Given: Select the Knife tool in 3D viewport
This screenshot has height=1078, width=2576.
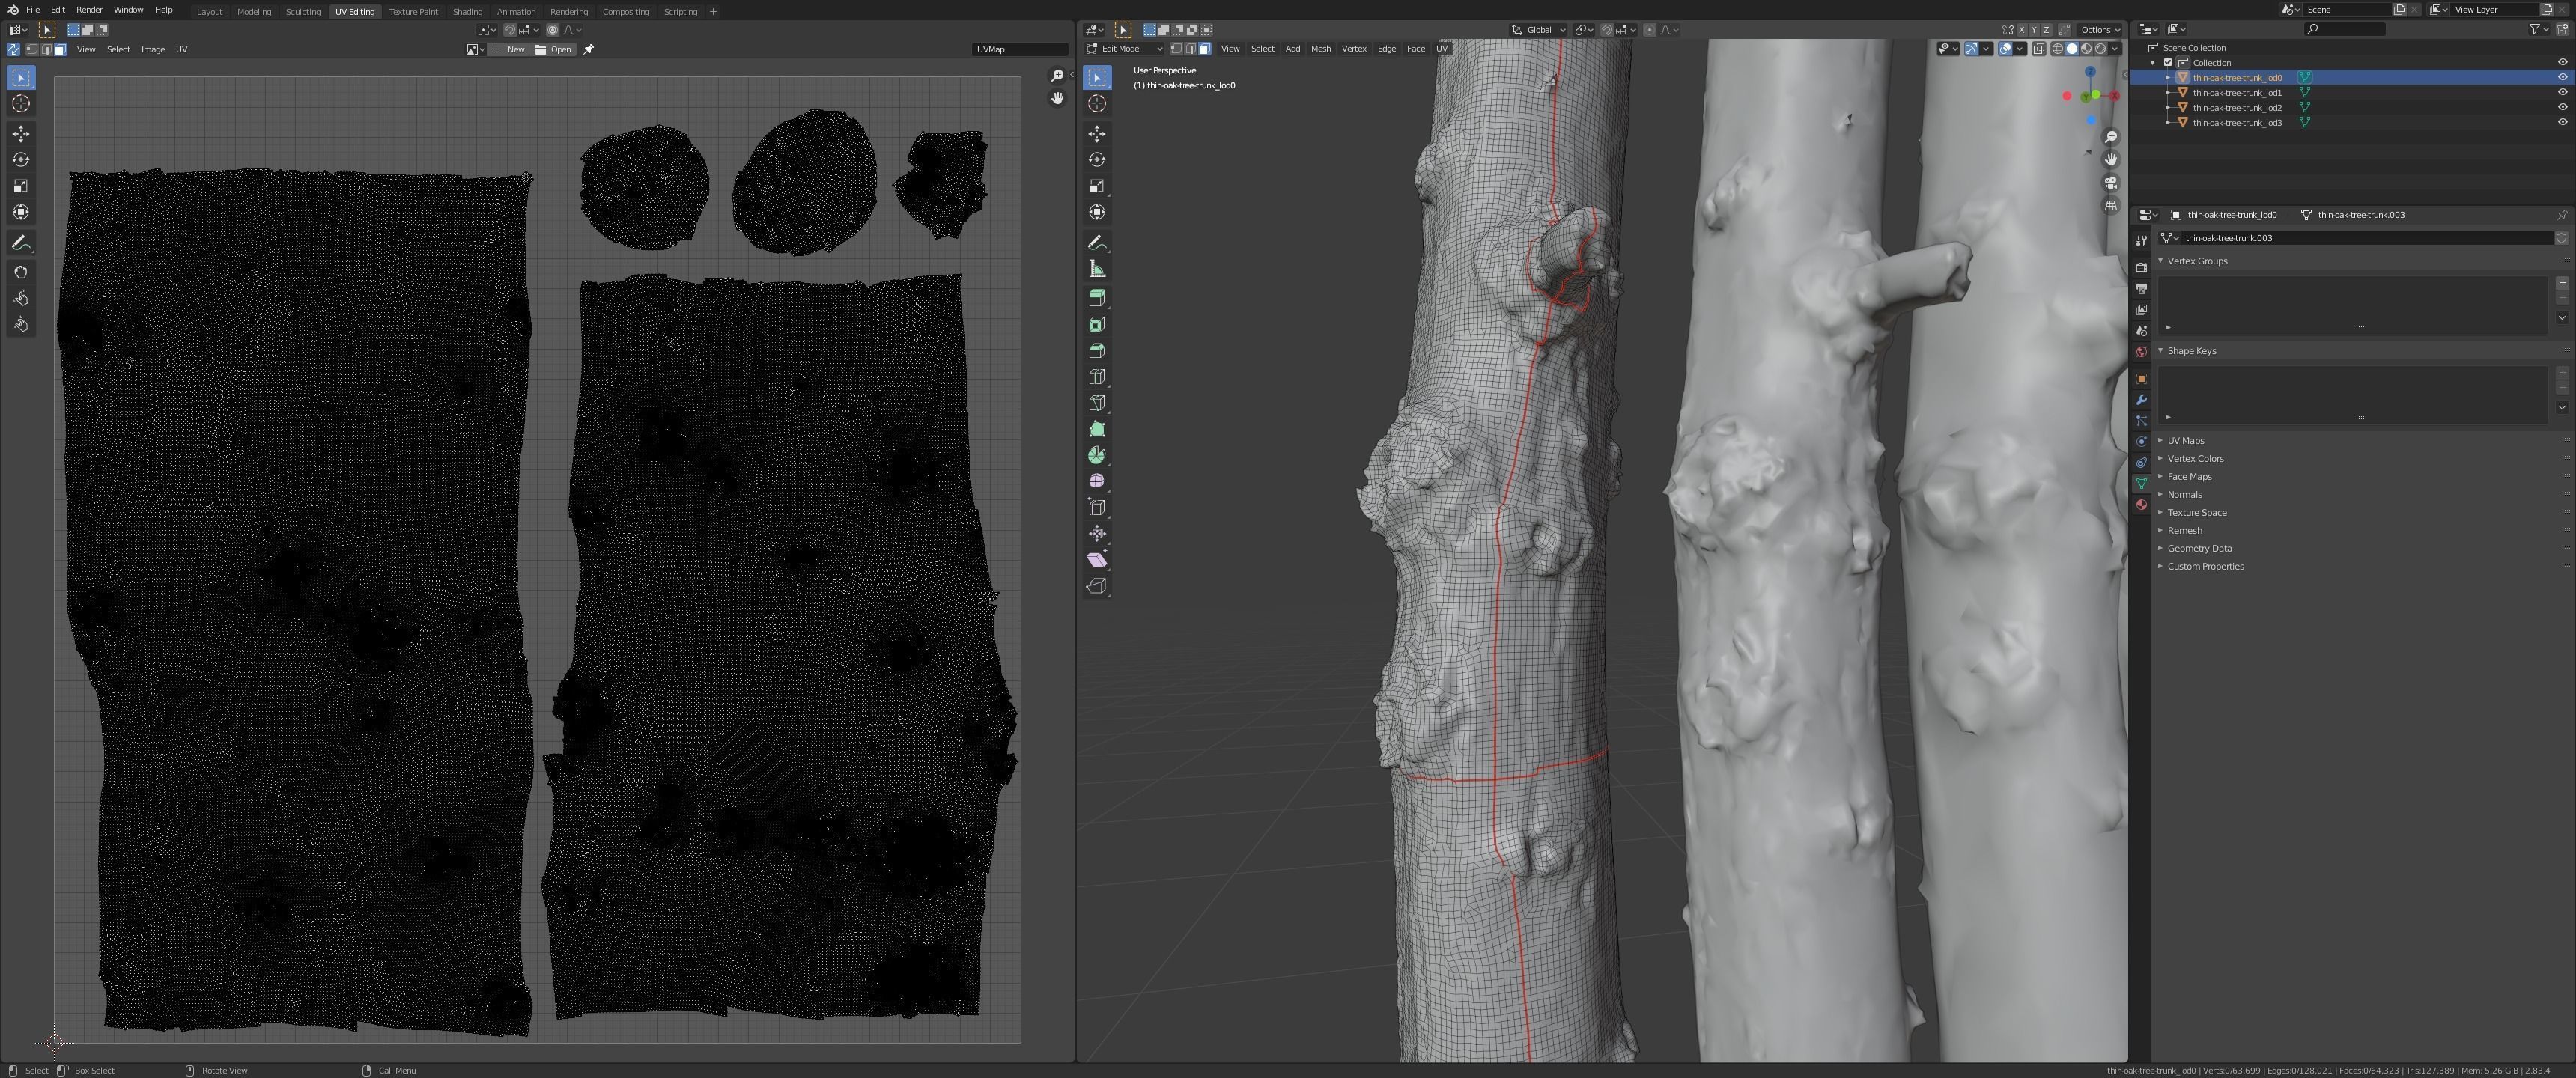Looking at the screenshot, I should (x=1097, y=402).
